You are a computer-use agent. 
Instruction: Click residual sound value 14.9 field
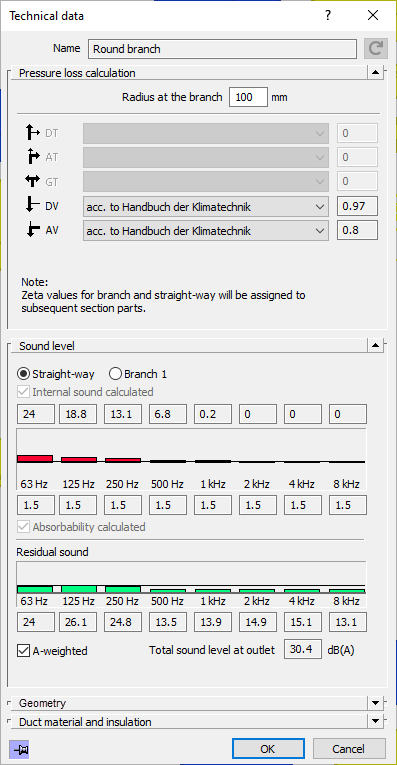tap(258, 622)
